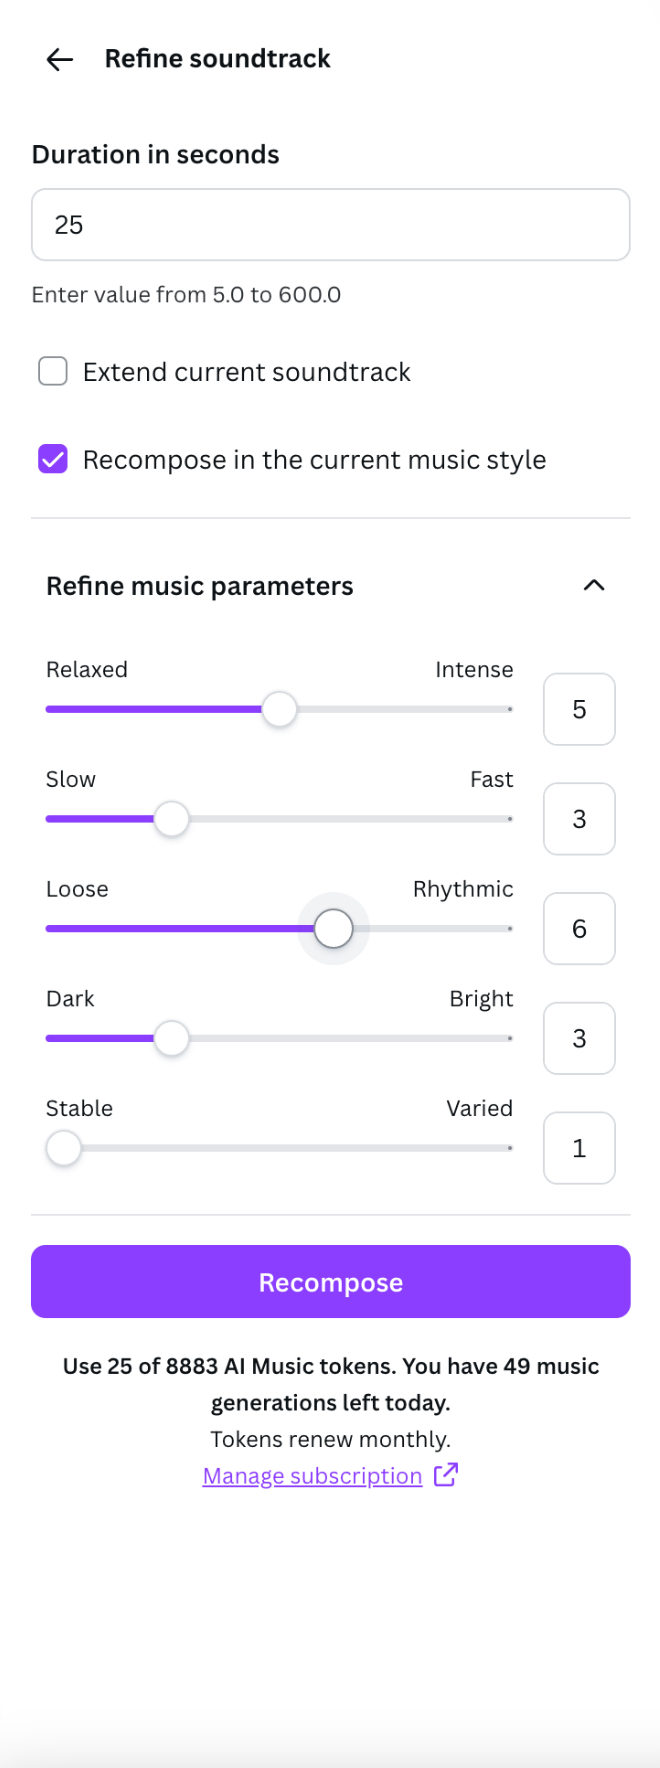
Task: Click the Relaxed/Intense value box showing 5
Action: (579, 709)
